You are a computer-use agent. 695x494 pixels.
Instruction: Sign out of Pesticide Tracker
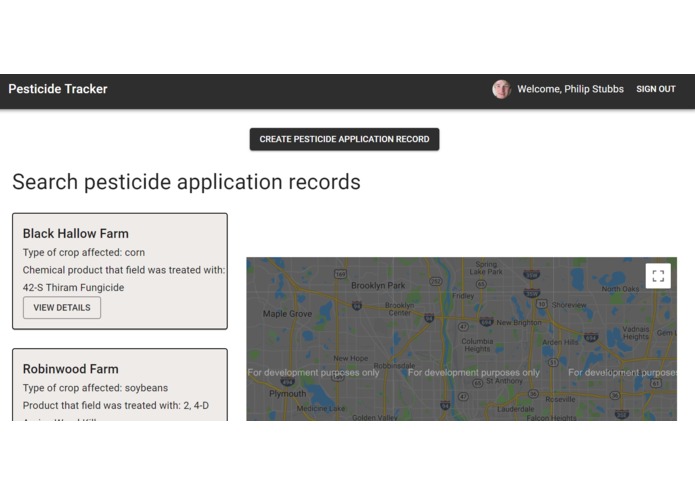[x=656, y=89]
